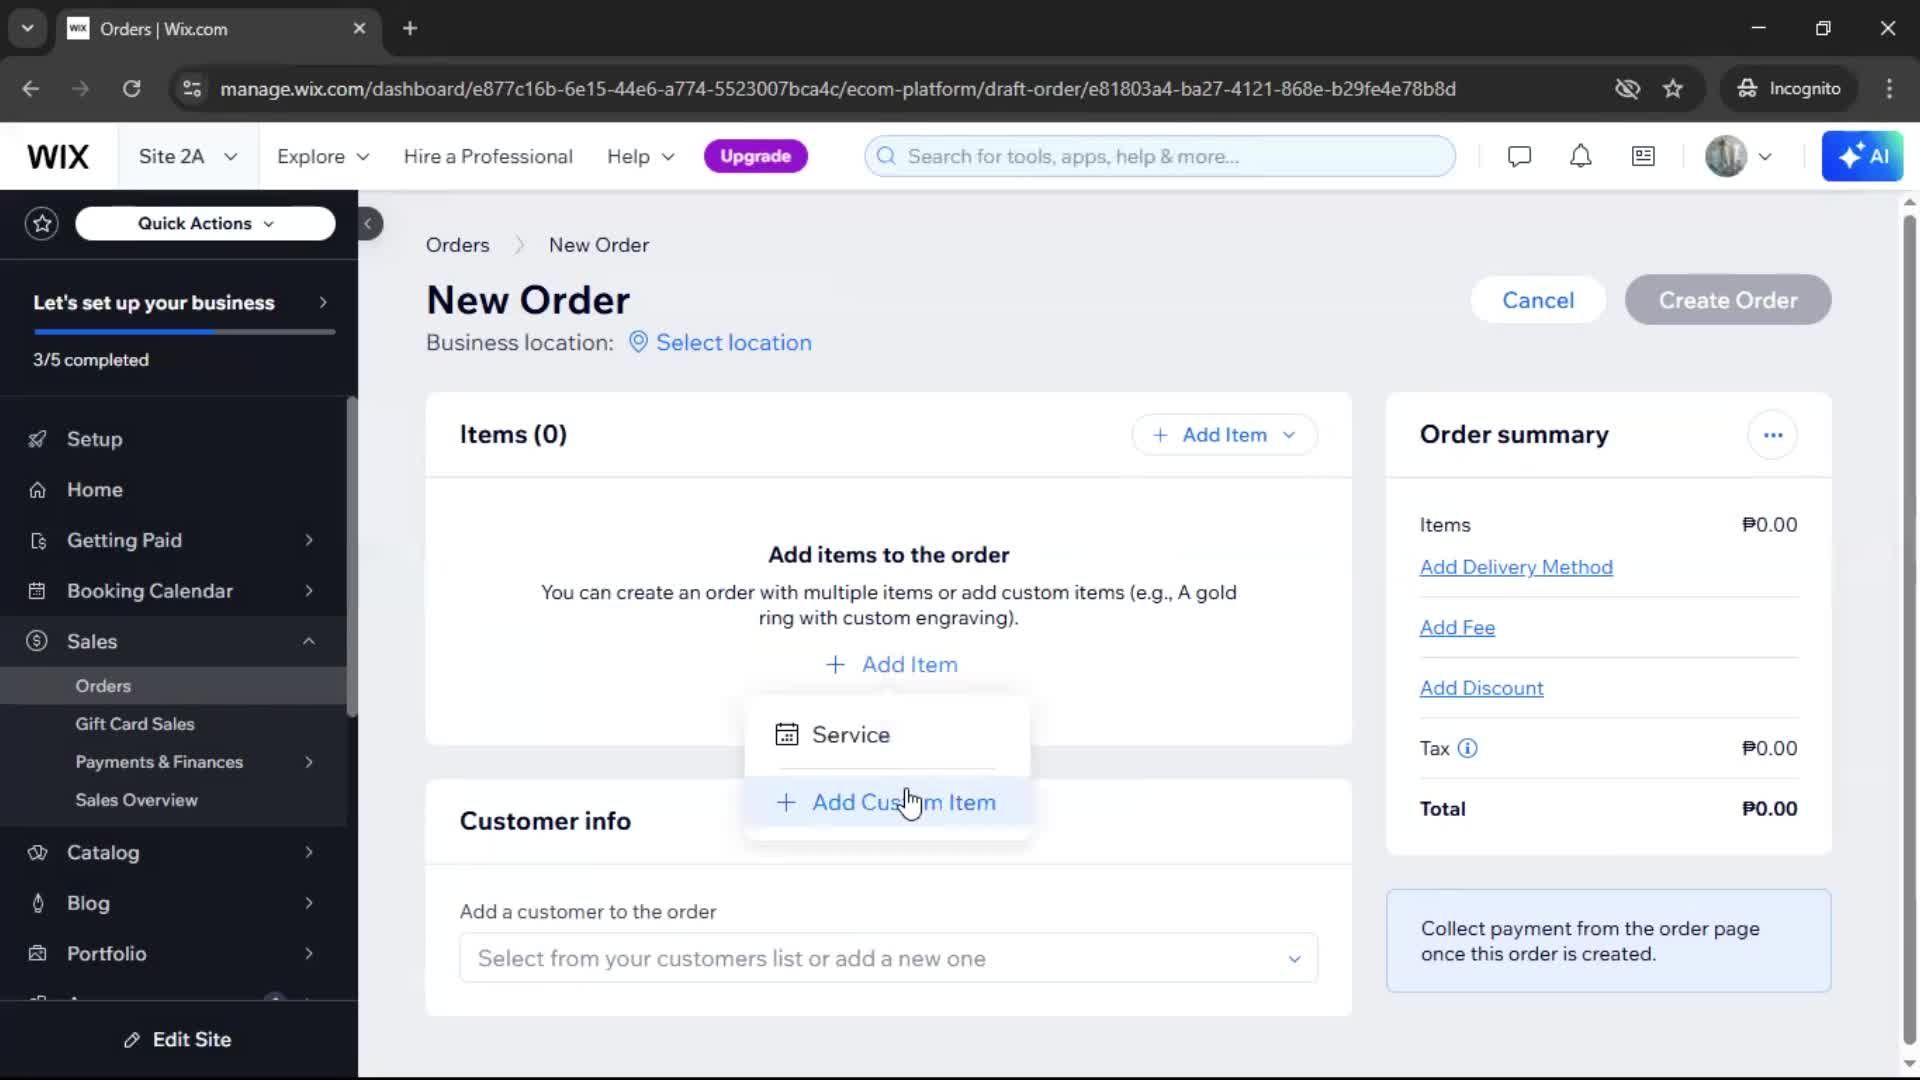This screenshot has width=1920, height=1080.
Task: Click the Getting Paid icon
Action: coord(37,541)
